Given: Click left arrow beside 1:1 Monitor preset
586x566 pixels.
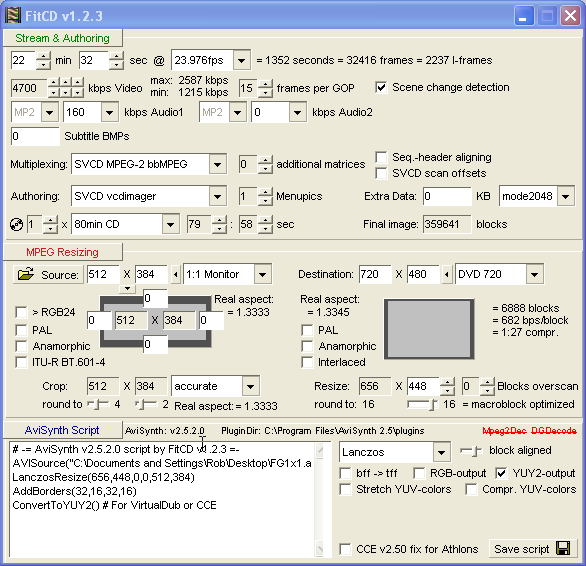Looking at the screenshot, I should tap(176, 275).
